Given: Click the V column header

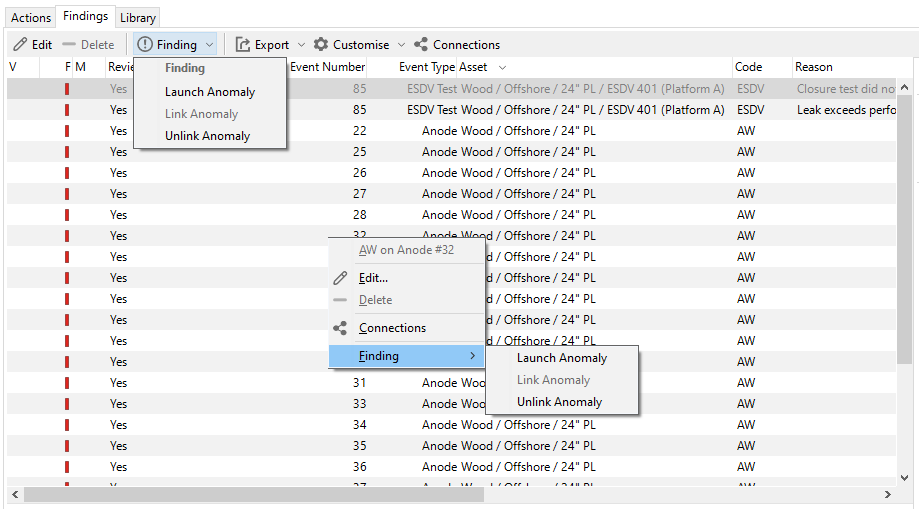Looking at the screenshot, I should [13, 67].
